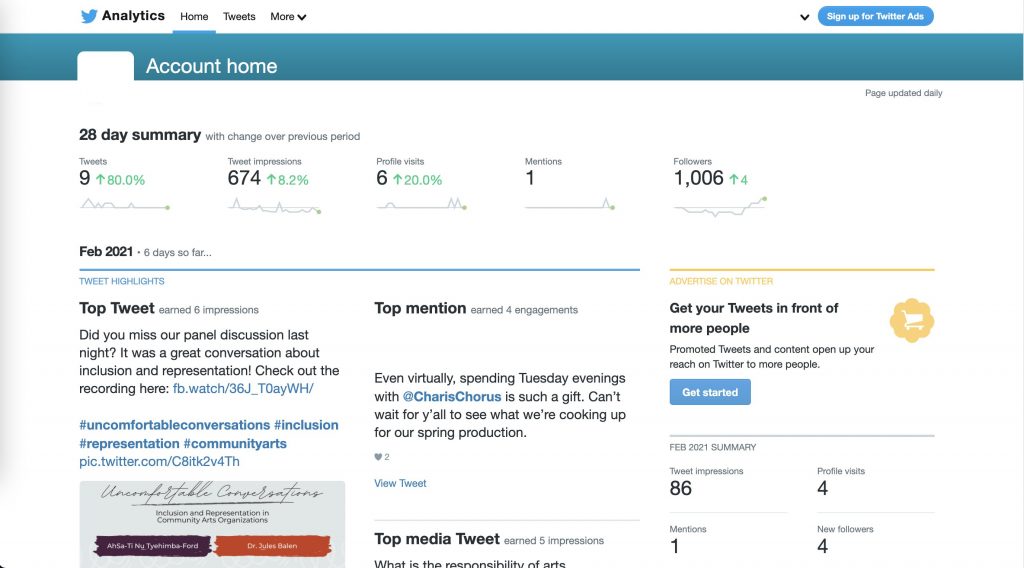This screenshot has height=568, width=1024.
Task: Click the @CharisChorus mention link
Action: pyautogui.click(x=452, y=396)
